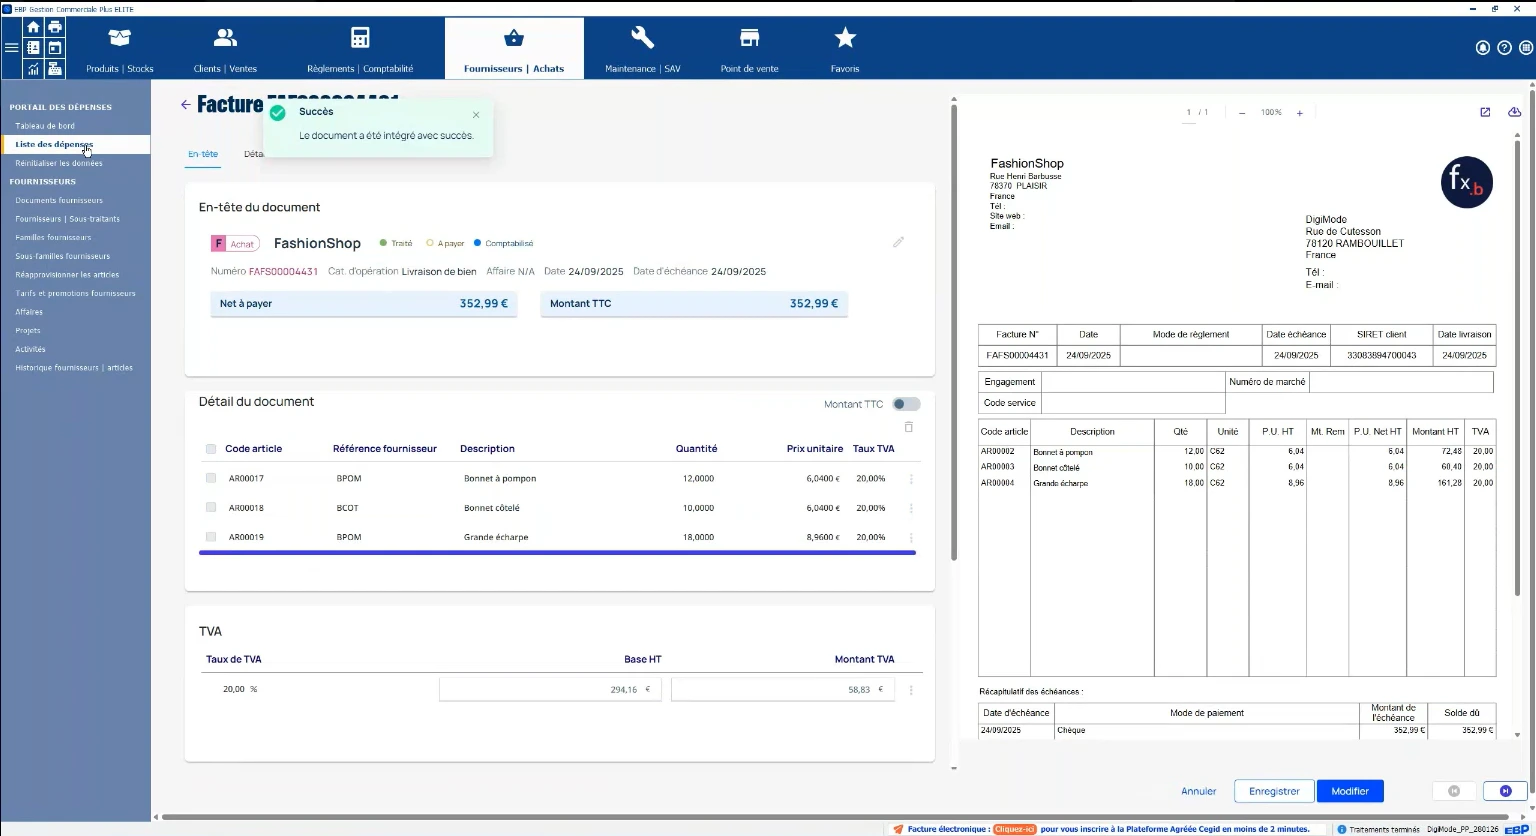
Task: Download the invoice via the cloud icon
Action: pos(1514,112)
